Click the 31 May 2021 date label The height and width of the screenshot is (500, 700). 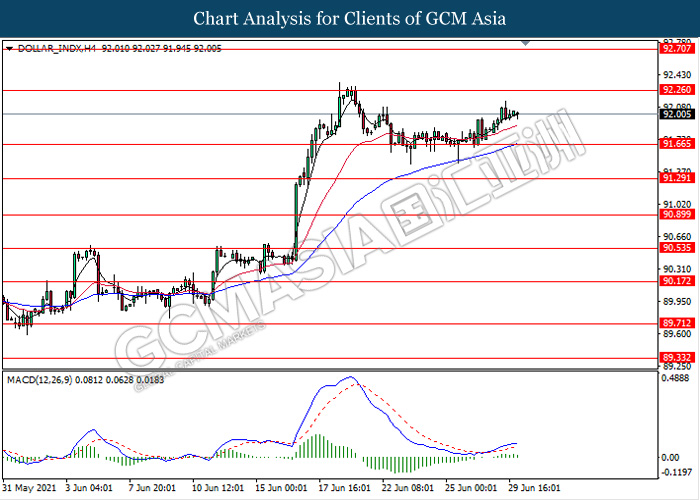pos(29,488)
